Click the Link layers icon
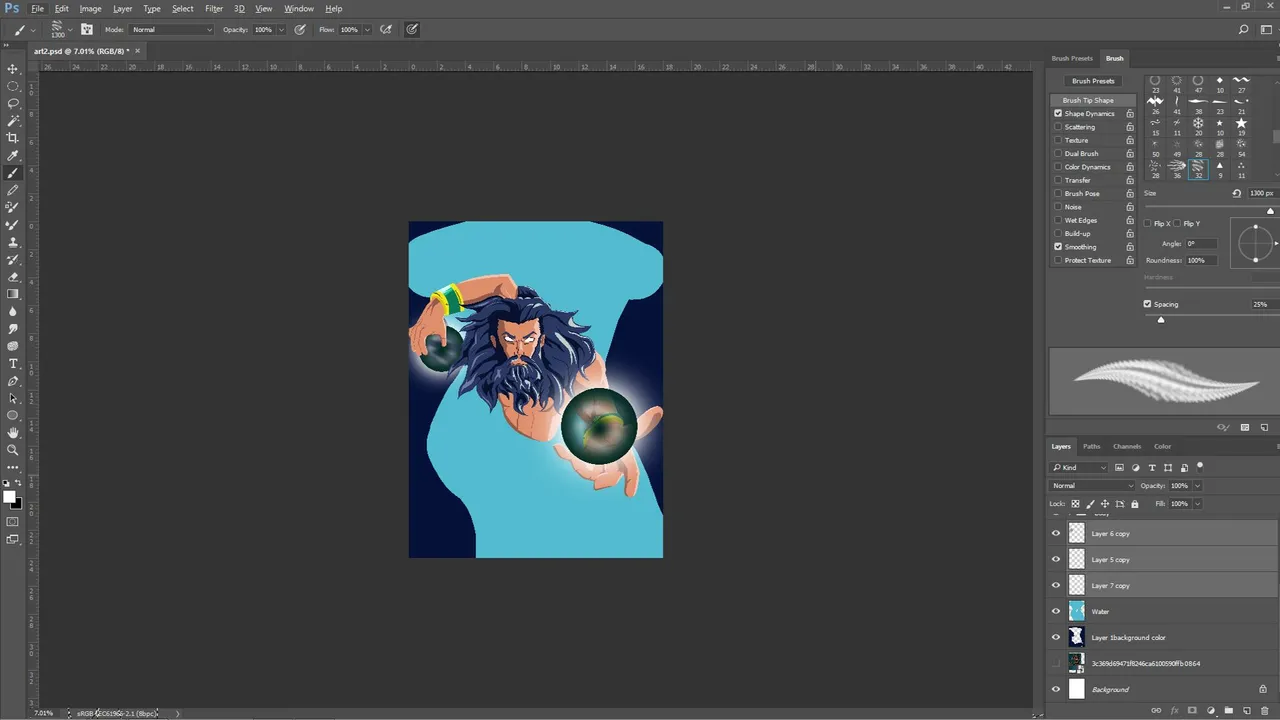 coord(1157,710)
